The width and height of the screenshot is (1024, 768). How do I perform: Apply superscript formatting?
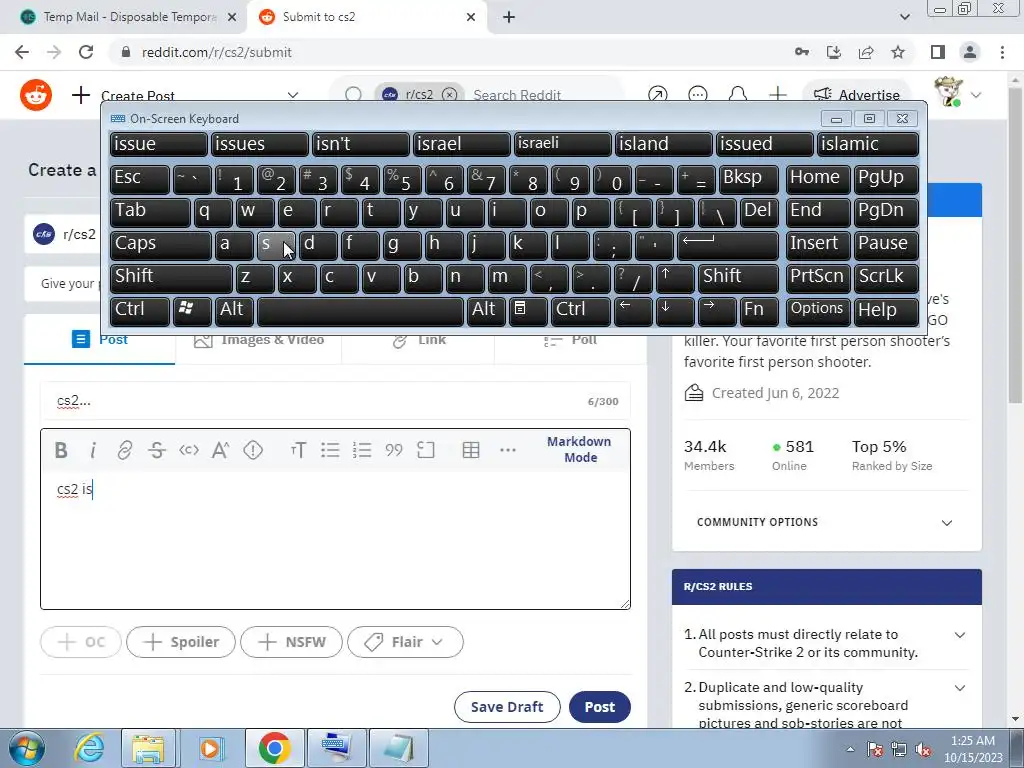pyautogui.click(x=221, y=450)
